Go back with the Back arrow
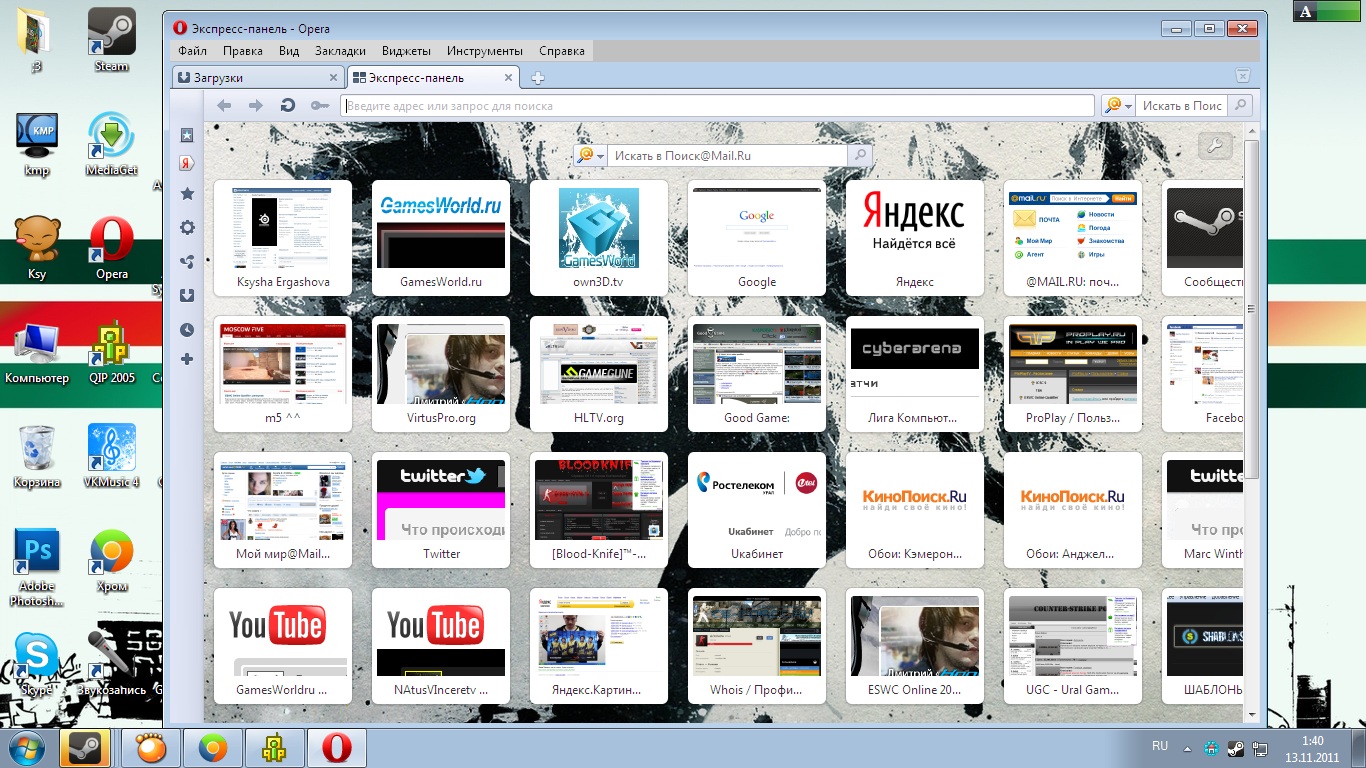1366x768 pixels. [224, 105]
